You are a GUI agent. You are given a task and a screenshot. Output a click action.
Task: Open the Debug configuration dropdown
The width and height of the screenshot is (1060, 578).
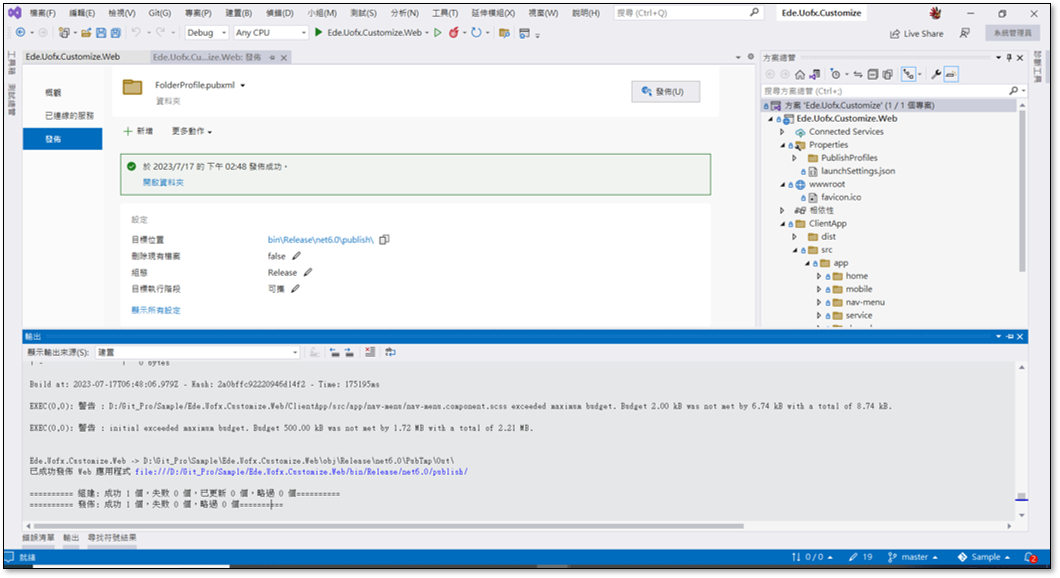[206, 32]
